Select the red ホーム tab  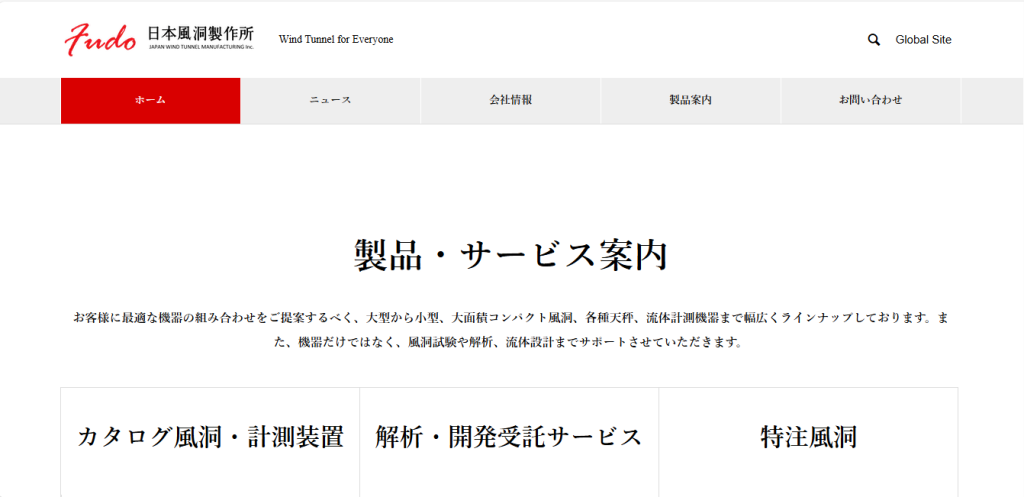[150, 100]
